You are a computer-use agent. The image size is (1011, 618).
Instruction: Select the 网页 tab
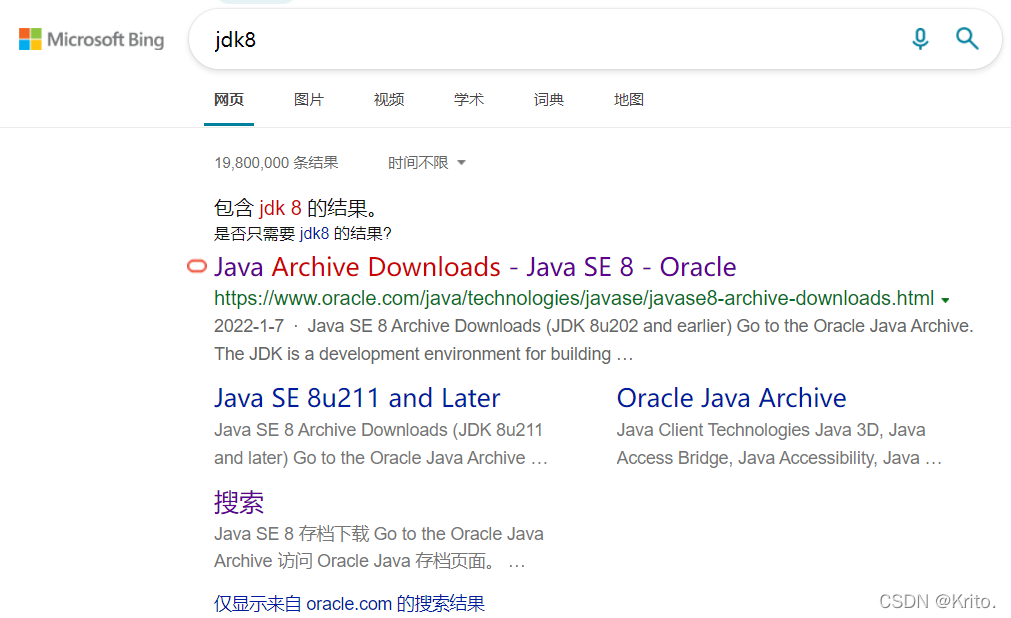click(x=229, y=100)
